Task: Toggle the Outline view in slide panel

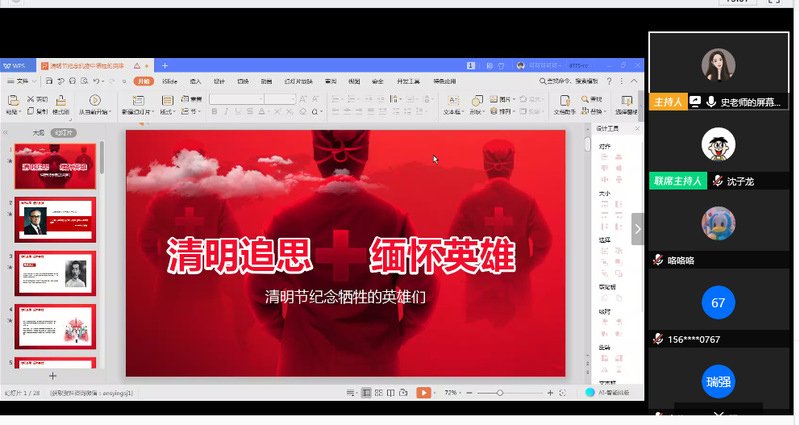Action: click(x=37, y=132)
